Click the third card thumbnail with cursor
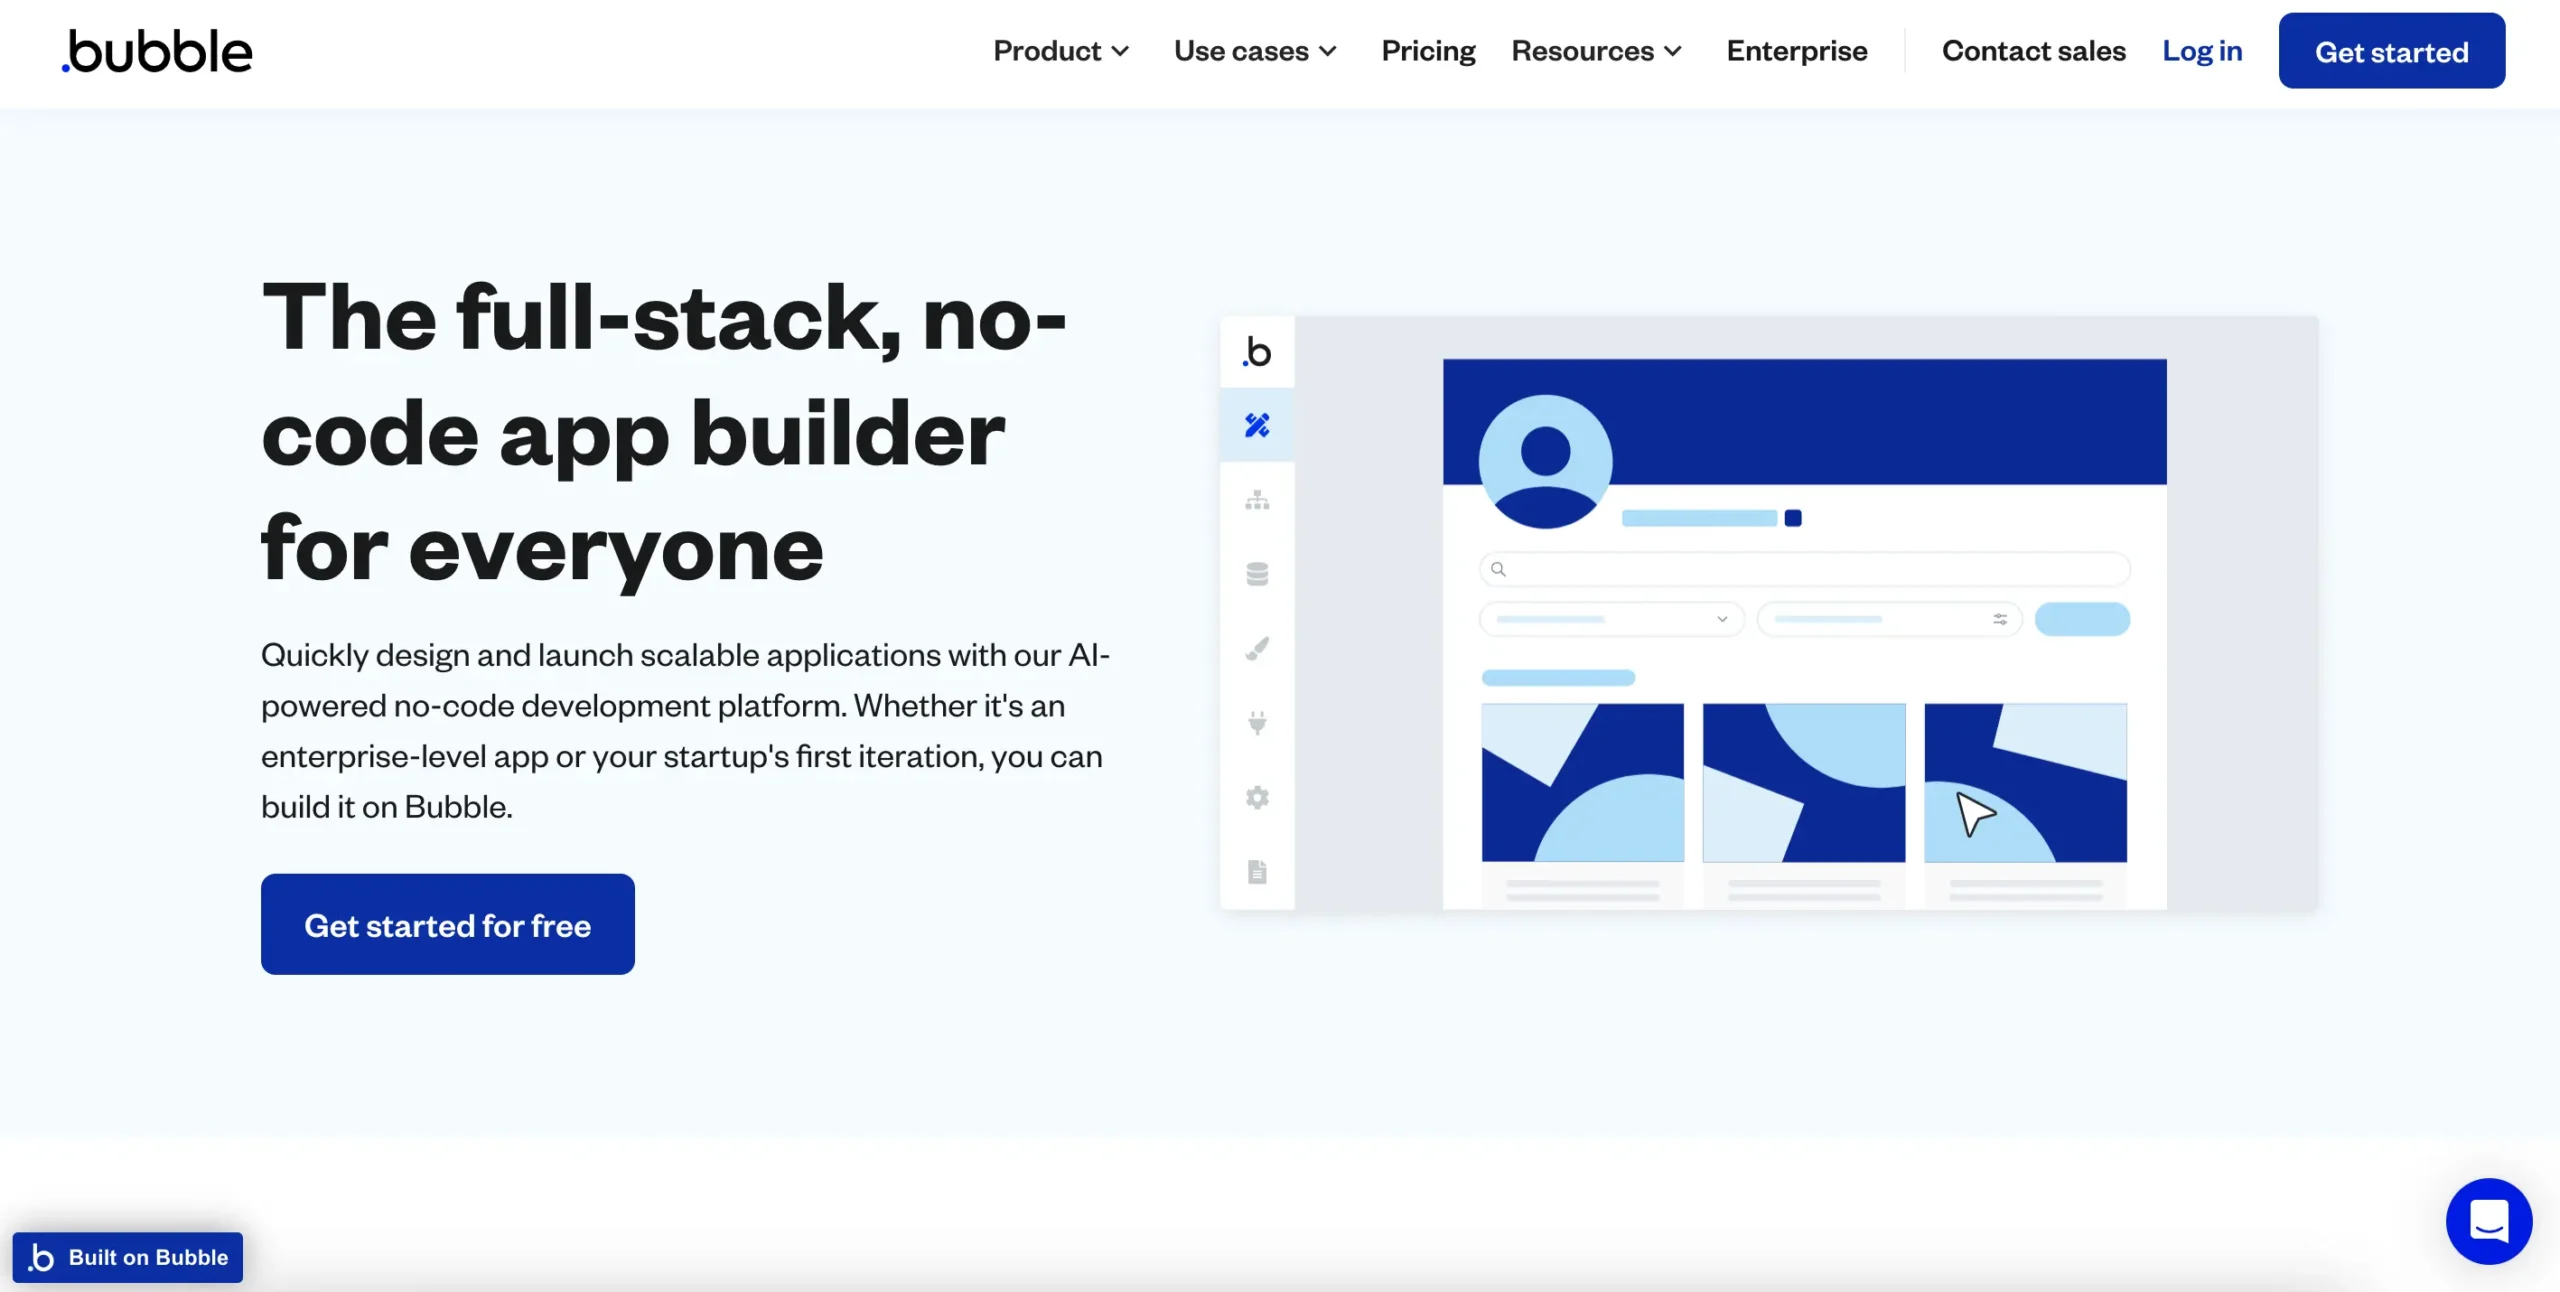 click(x=2025, y=782)
